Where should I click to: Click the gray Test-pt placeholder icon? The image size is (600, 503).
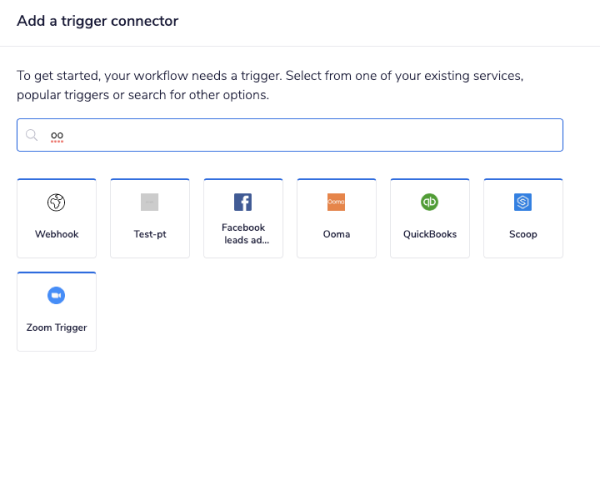[x=150, y=203]
